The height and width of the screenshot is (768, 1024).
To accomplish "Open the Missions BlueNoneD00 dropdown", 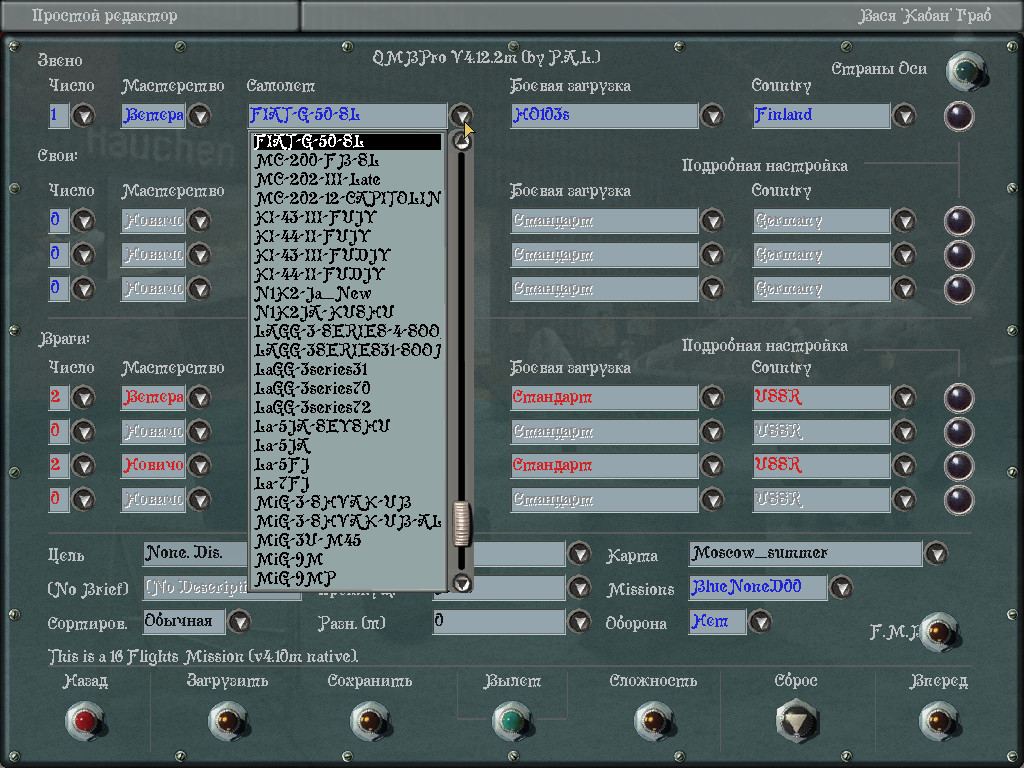I will (x=841, y=588).
